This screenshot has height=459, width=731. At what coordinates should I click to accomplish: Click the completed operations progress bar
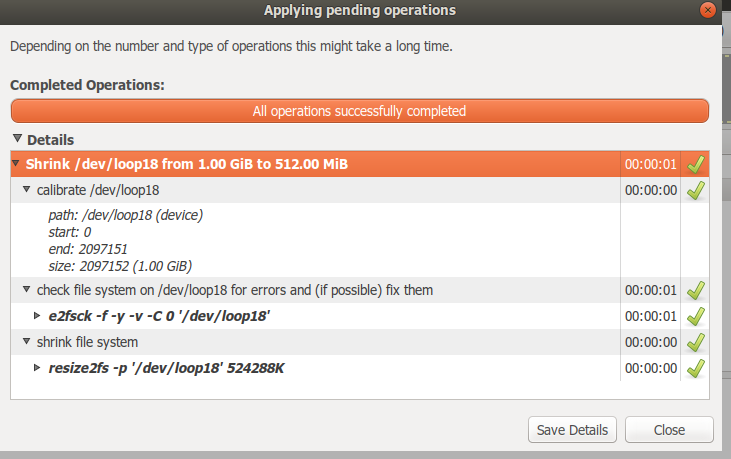pyautogui.click(x=359, y=111)
